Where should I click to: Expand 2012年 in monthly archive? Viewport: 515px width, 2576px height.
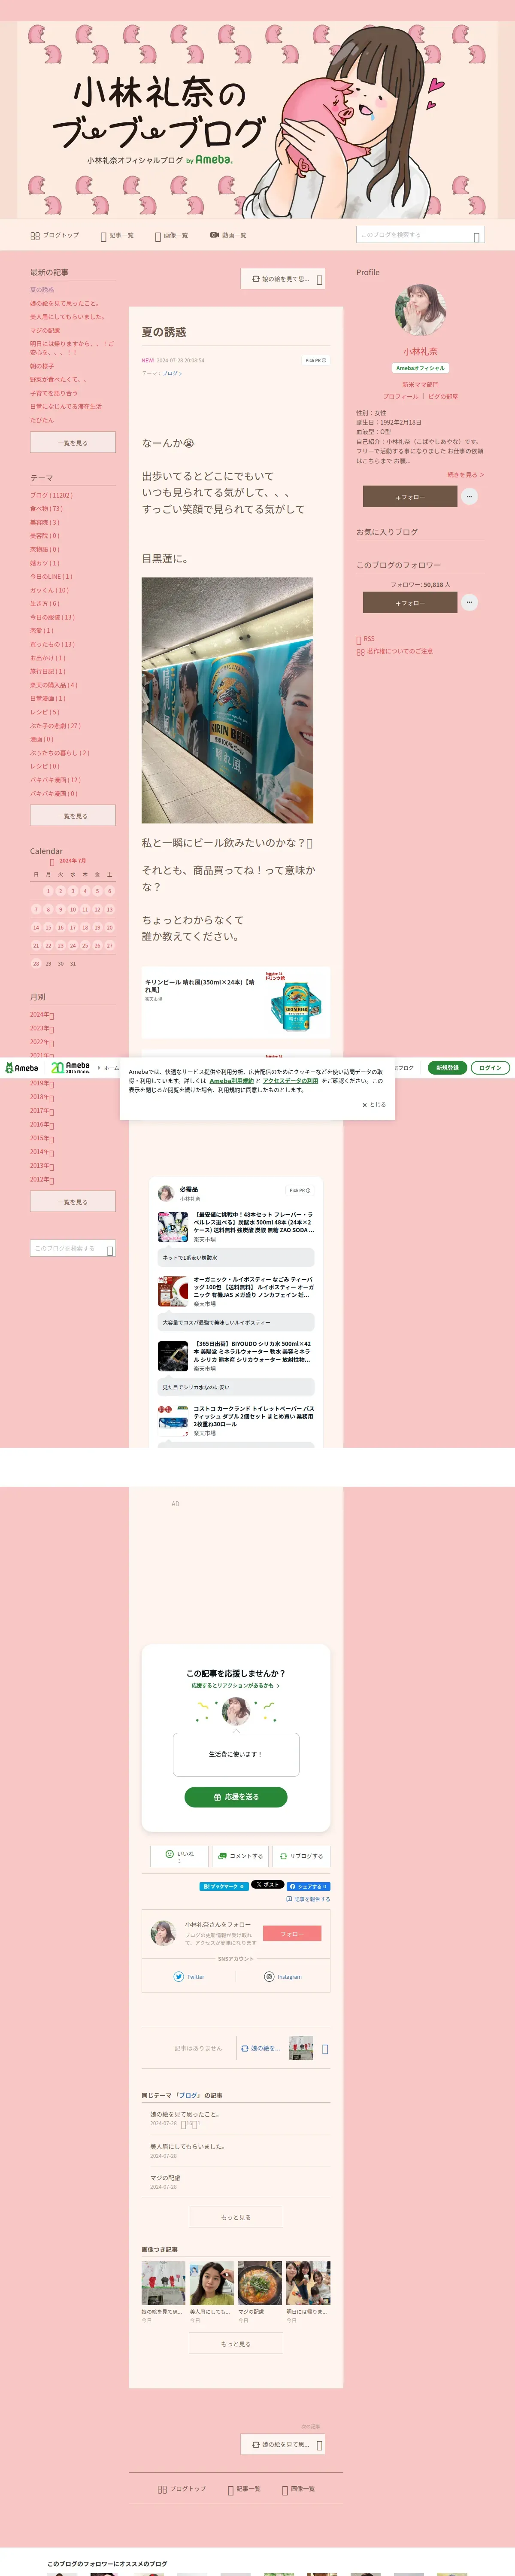point(42,1179)
